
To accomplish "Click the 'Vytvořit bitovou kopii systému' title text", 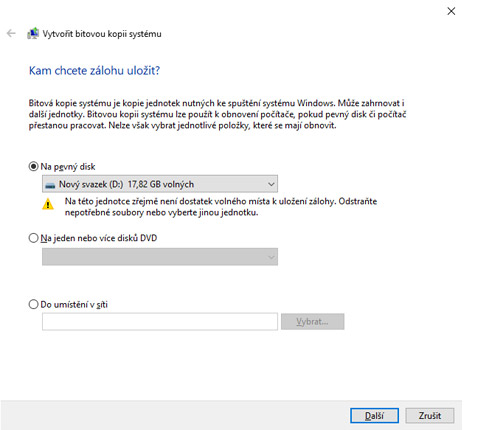I will coord(102,34).
